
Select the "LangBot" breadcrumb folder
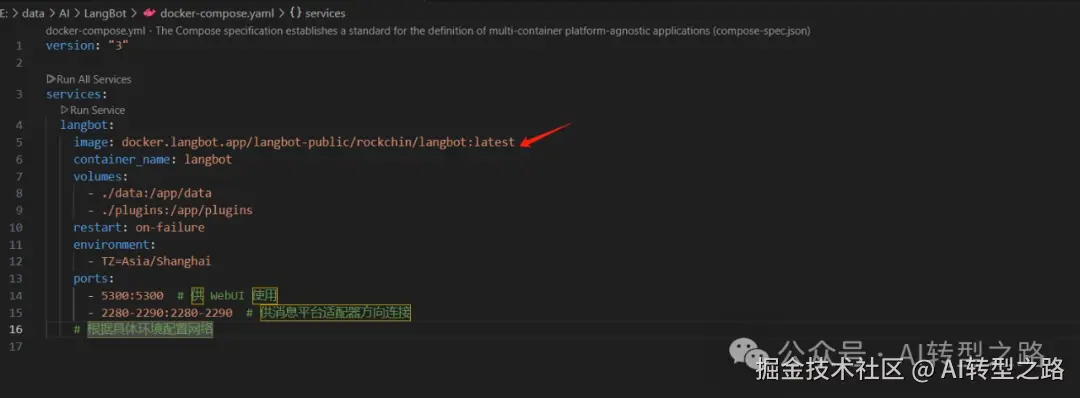[x=105, y=13]
